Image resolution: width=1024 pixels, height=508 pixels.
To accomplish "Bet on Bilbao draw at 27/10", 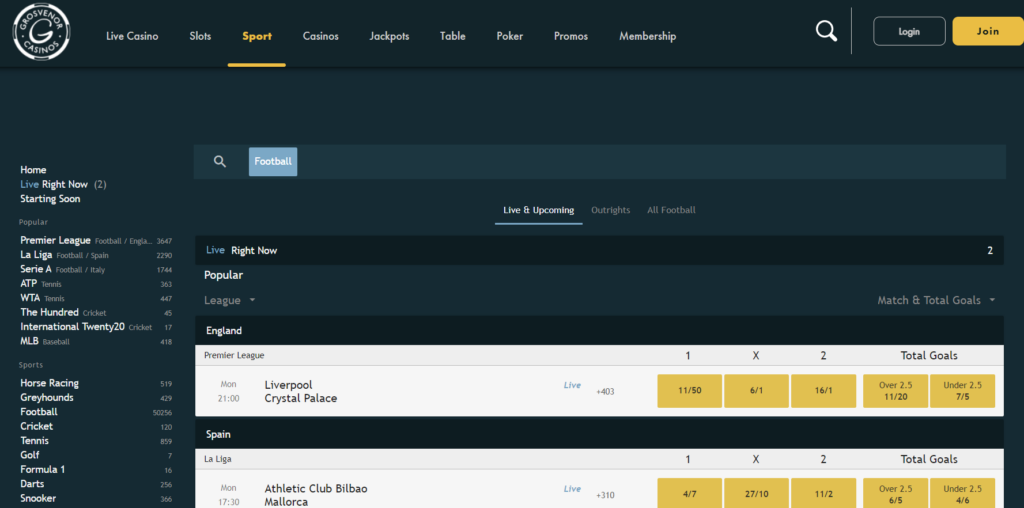I will (756, 493).
